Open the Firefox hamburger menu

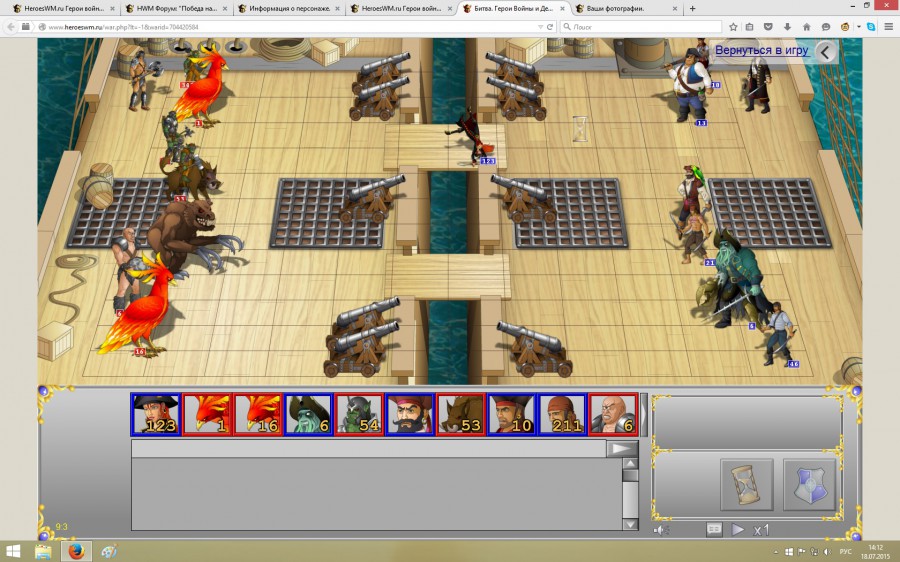[889, 26]
